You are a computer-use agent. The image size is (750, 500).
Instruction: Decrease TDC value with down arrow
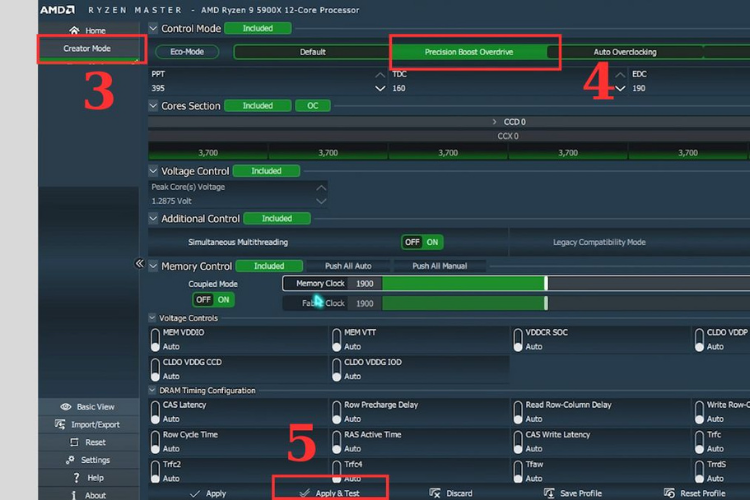(620, 89)
